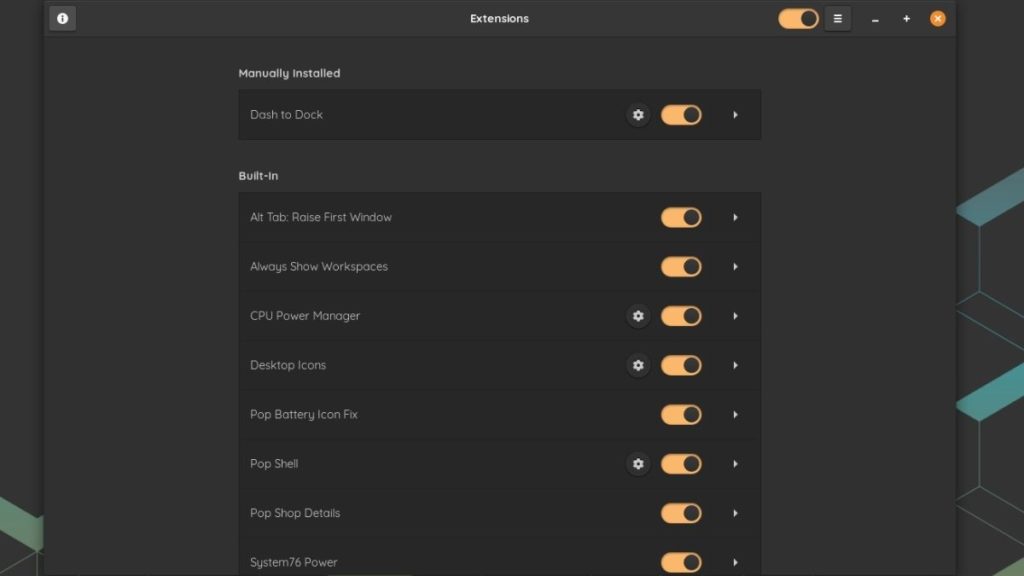Expand the Dash to Dock row details
Image resolution: width=1024 pixels, height=576 pixels.
pos(735,114)
